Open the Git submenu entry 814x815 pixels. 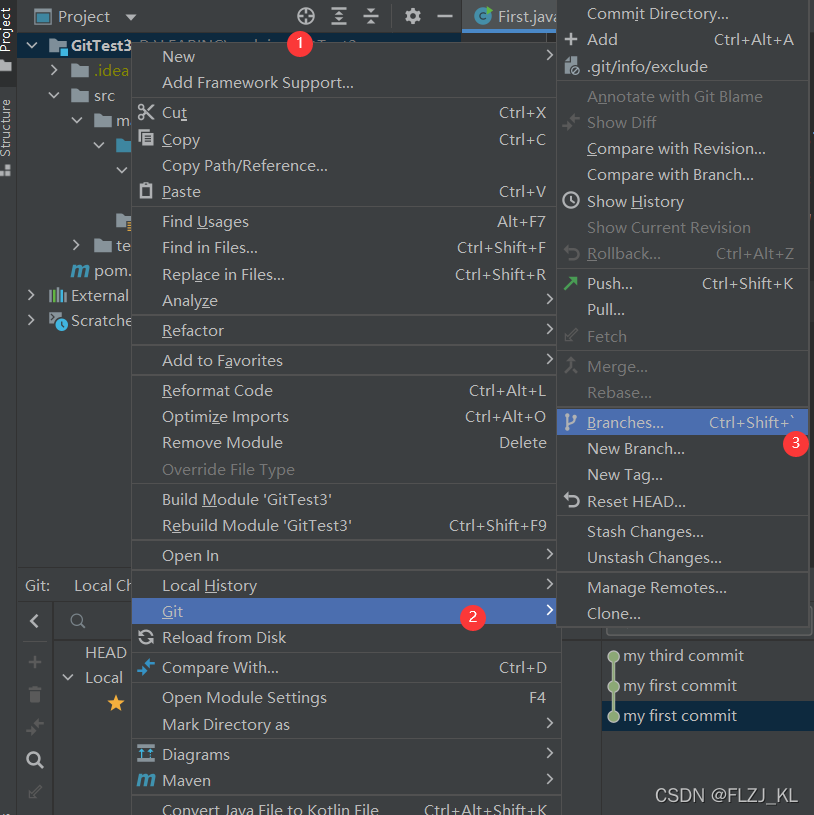tap(344, 611)
